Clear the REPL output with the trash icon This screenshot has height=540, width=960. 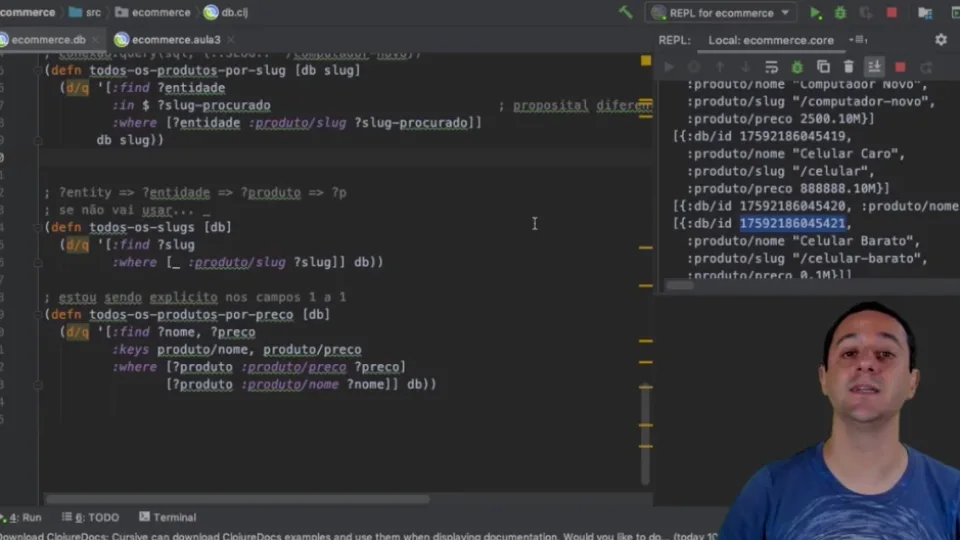pyautogui.click(x=849, y=67)
